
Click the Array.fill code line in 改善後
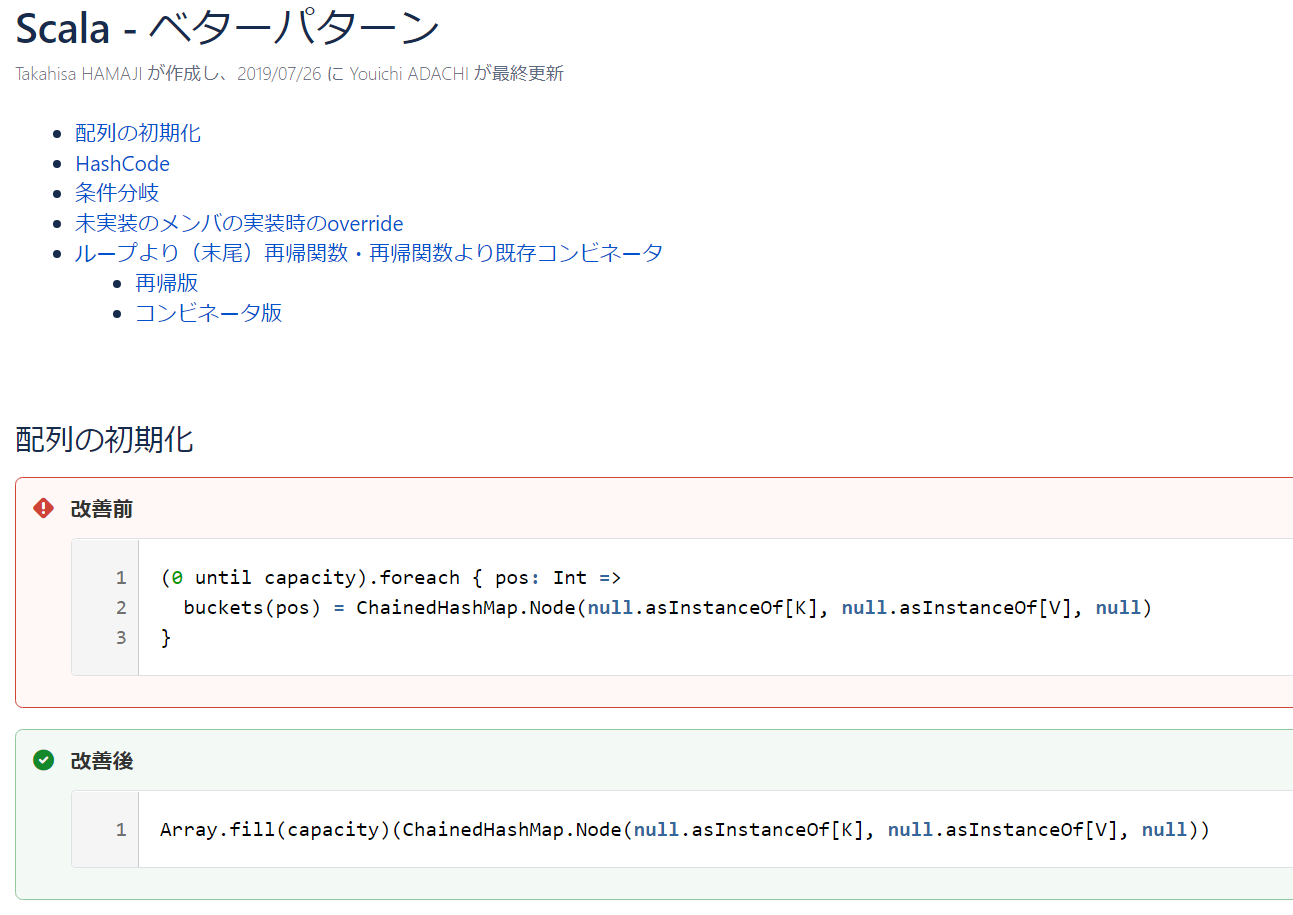point(685,829)
